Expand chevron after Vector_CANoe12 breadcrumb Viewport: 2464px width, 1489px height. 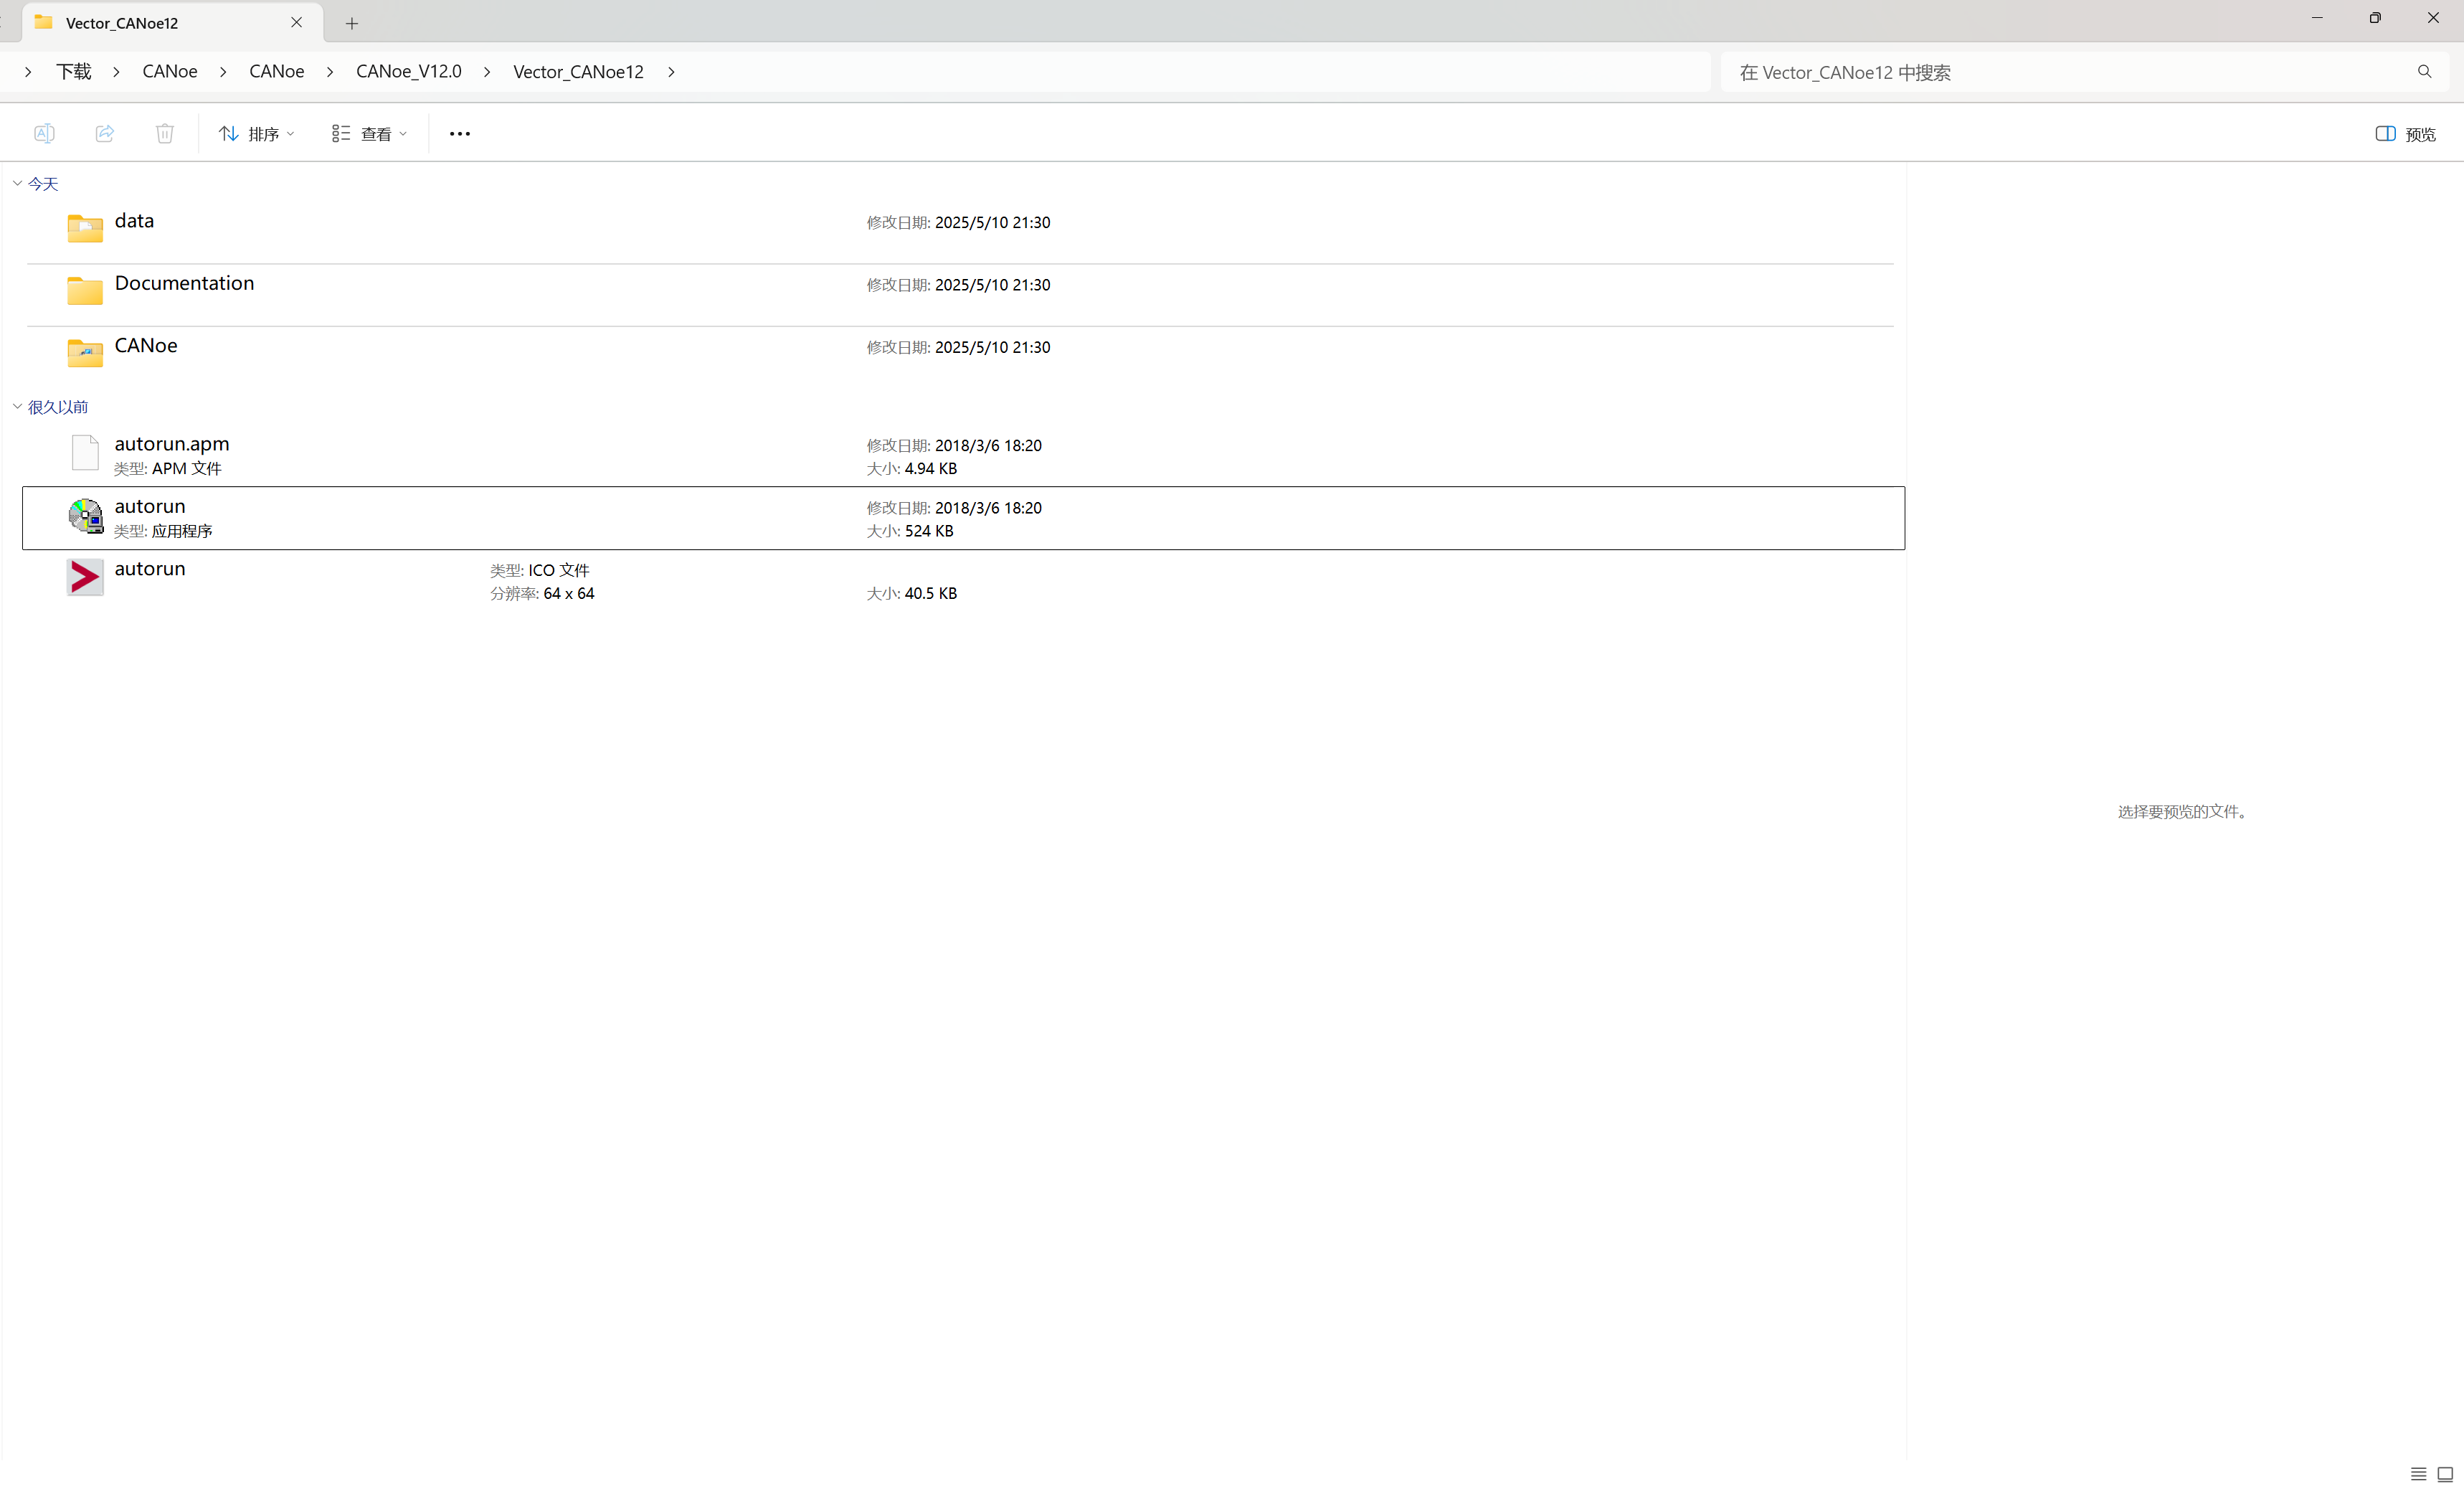coord(671,72)
